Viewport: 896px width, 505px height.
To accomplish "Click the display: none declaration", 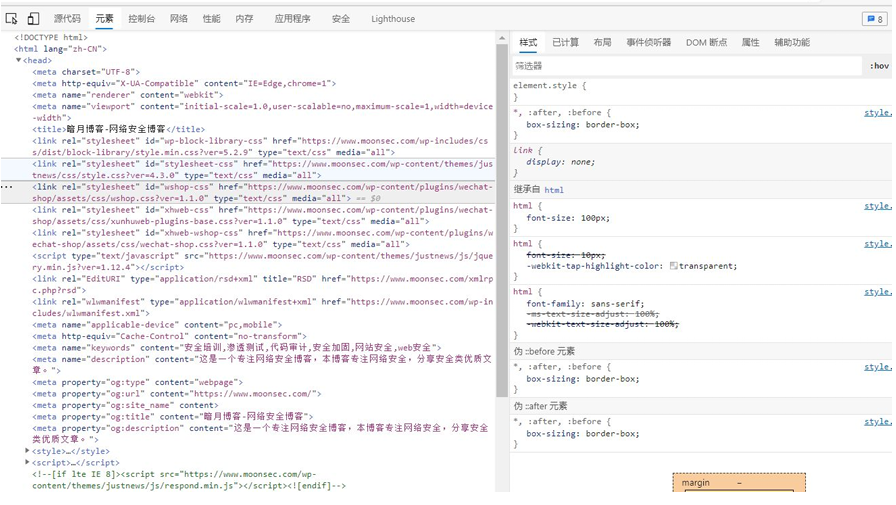I will pos(560,162).
